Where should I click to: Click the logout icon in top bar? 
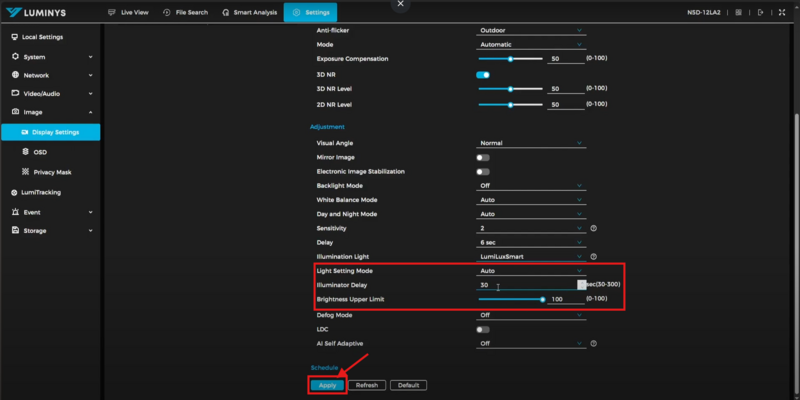[761, 12]
